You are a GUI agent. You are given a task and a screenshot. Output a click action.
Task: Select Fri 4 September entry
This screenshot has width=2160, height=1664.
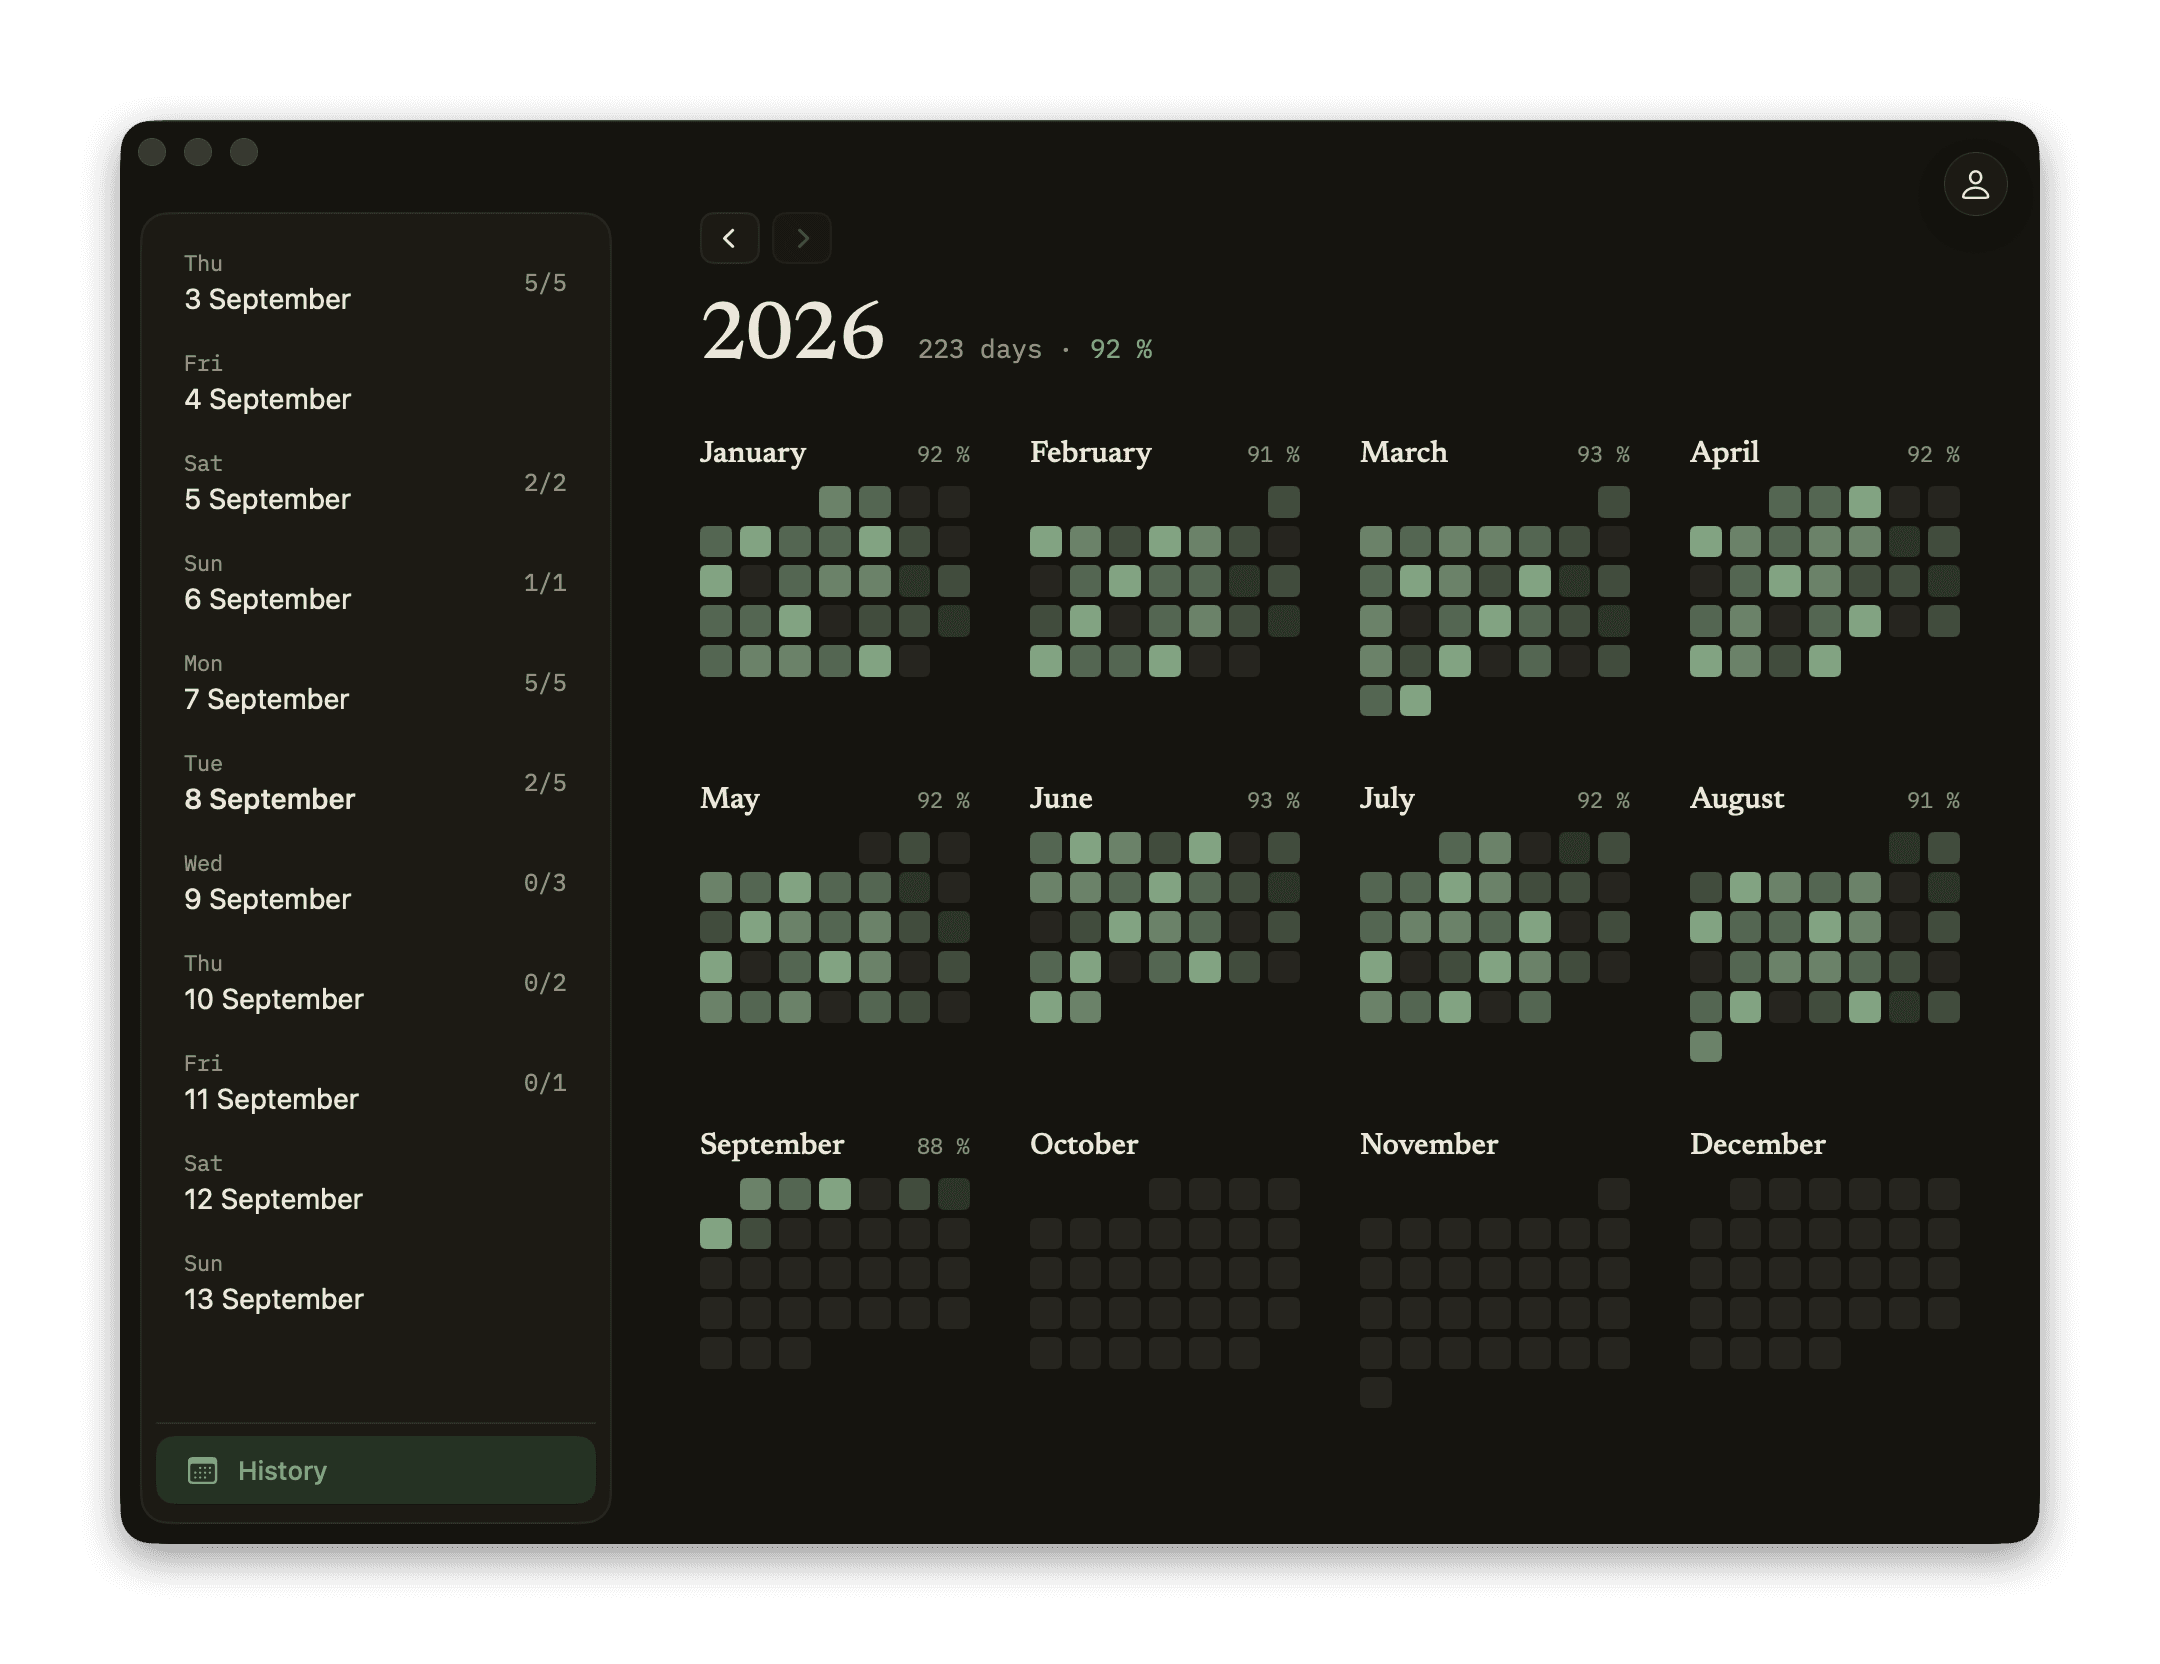coord(376,384)
